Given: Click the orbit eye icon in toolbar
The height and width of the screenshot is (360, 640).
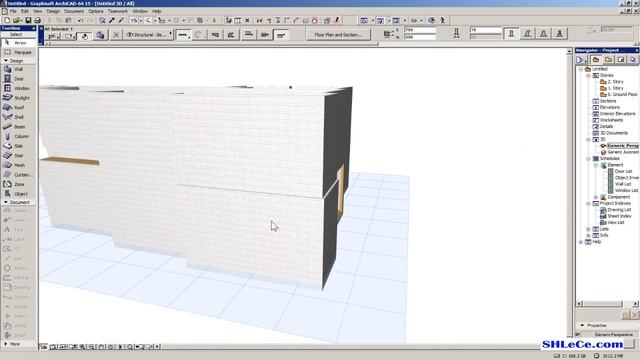Looking at the screenshot, I should (x=432, y=20).
